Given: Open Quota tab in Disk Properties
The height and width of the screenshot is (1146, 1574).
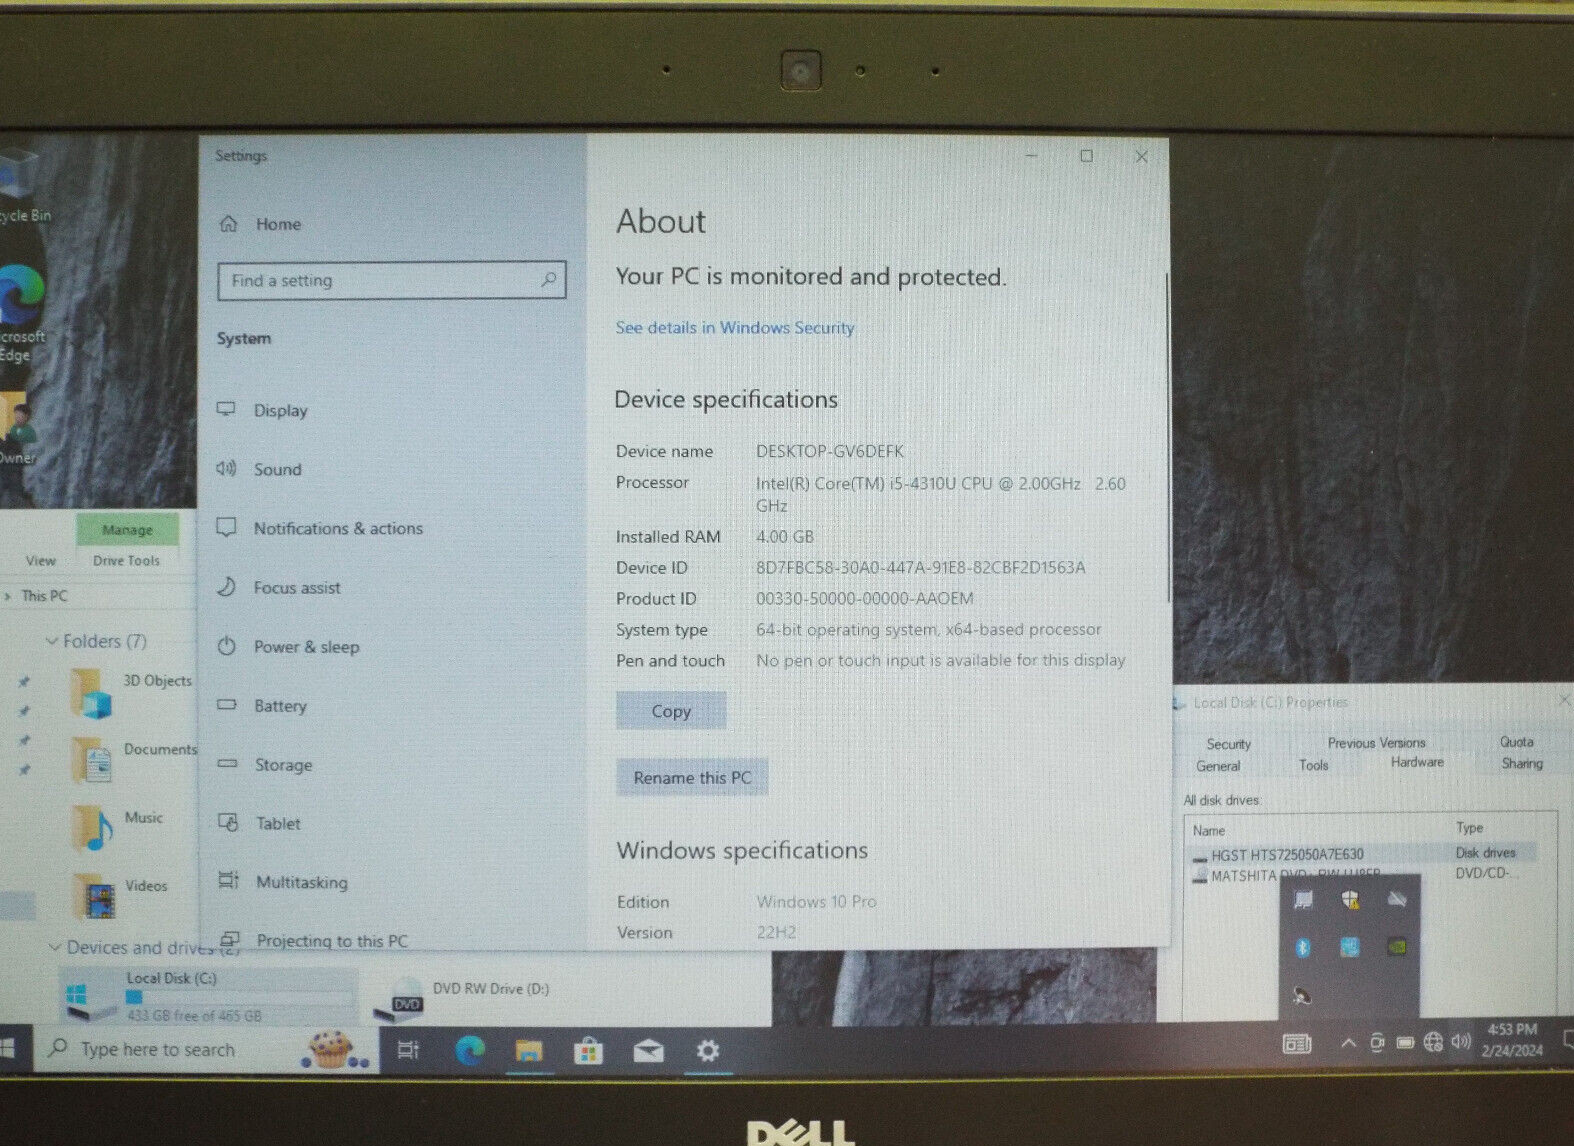Looking at the screenshot, I should (x=1516, y=742).
